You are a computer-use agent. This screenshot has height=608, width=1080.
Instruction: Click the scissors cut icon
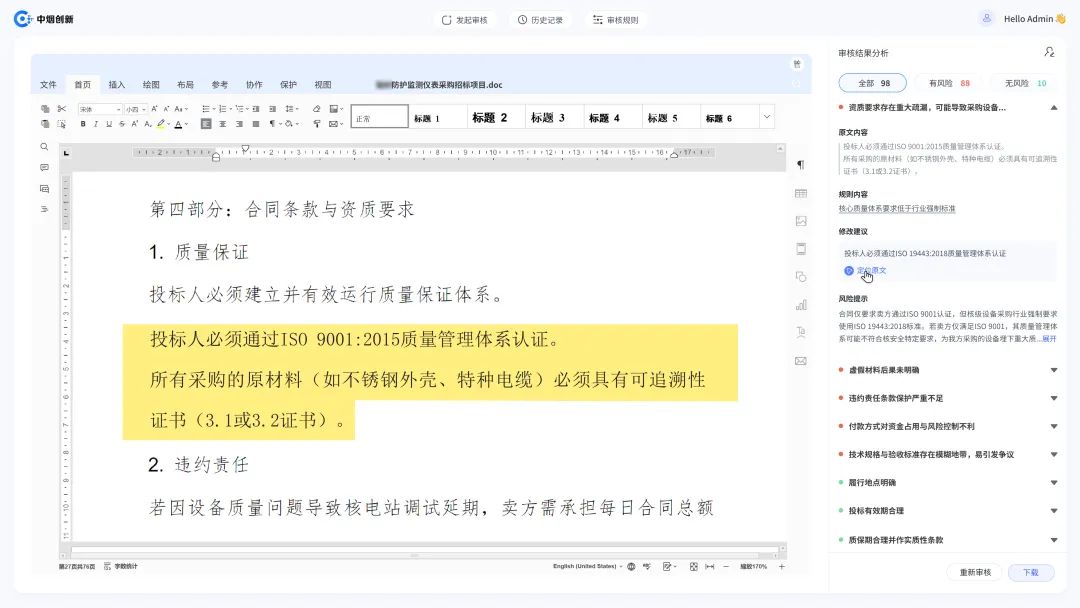tap(62, 108)
